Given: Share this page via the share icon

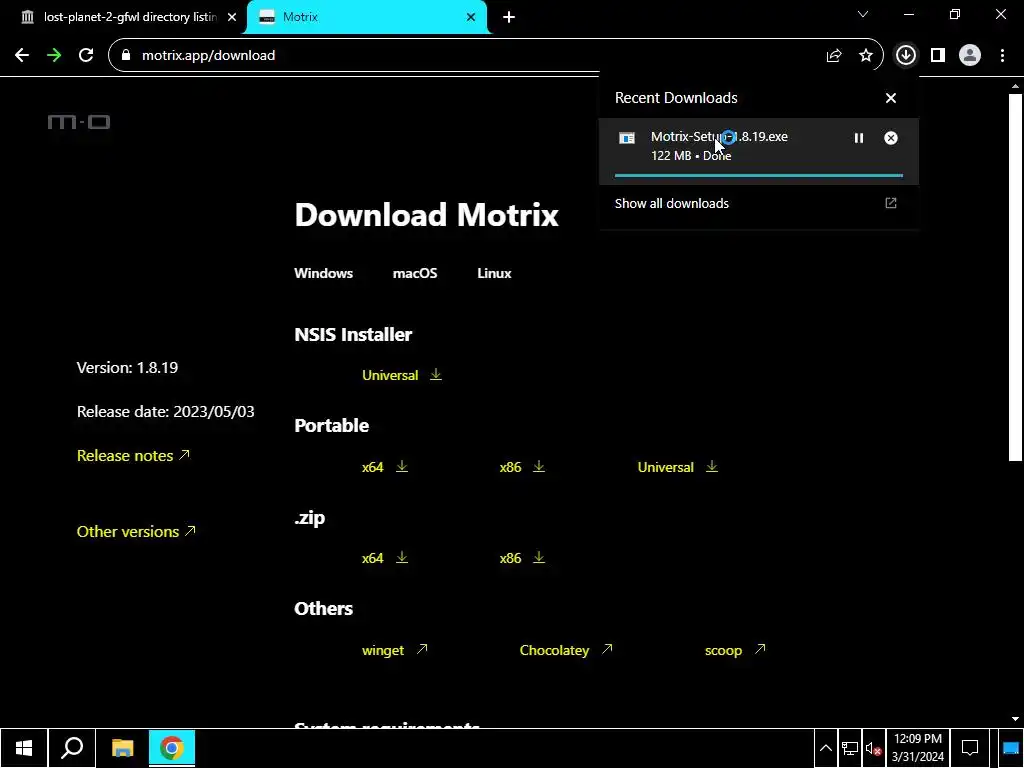Looking at the screenshot, I should (834, 56).
